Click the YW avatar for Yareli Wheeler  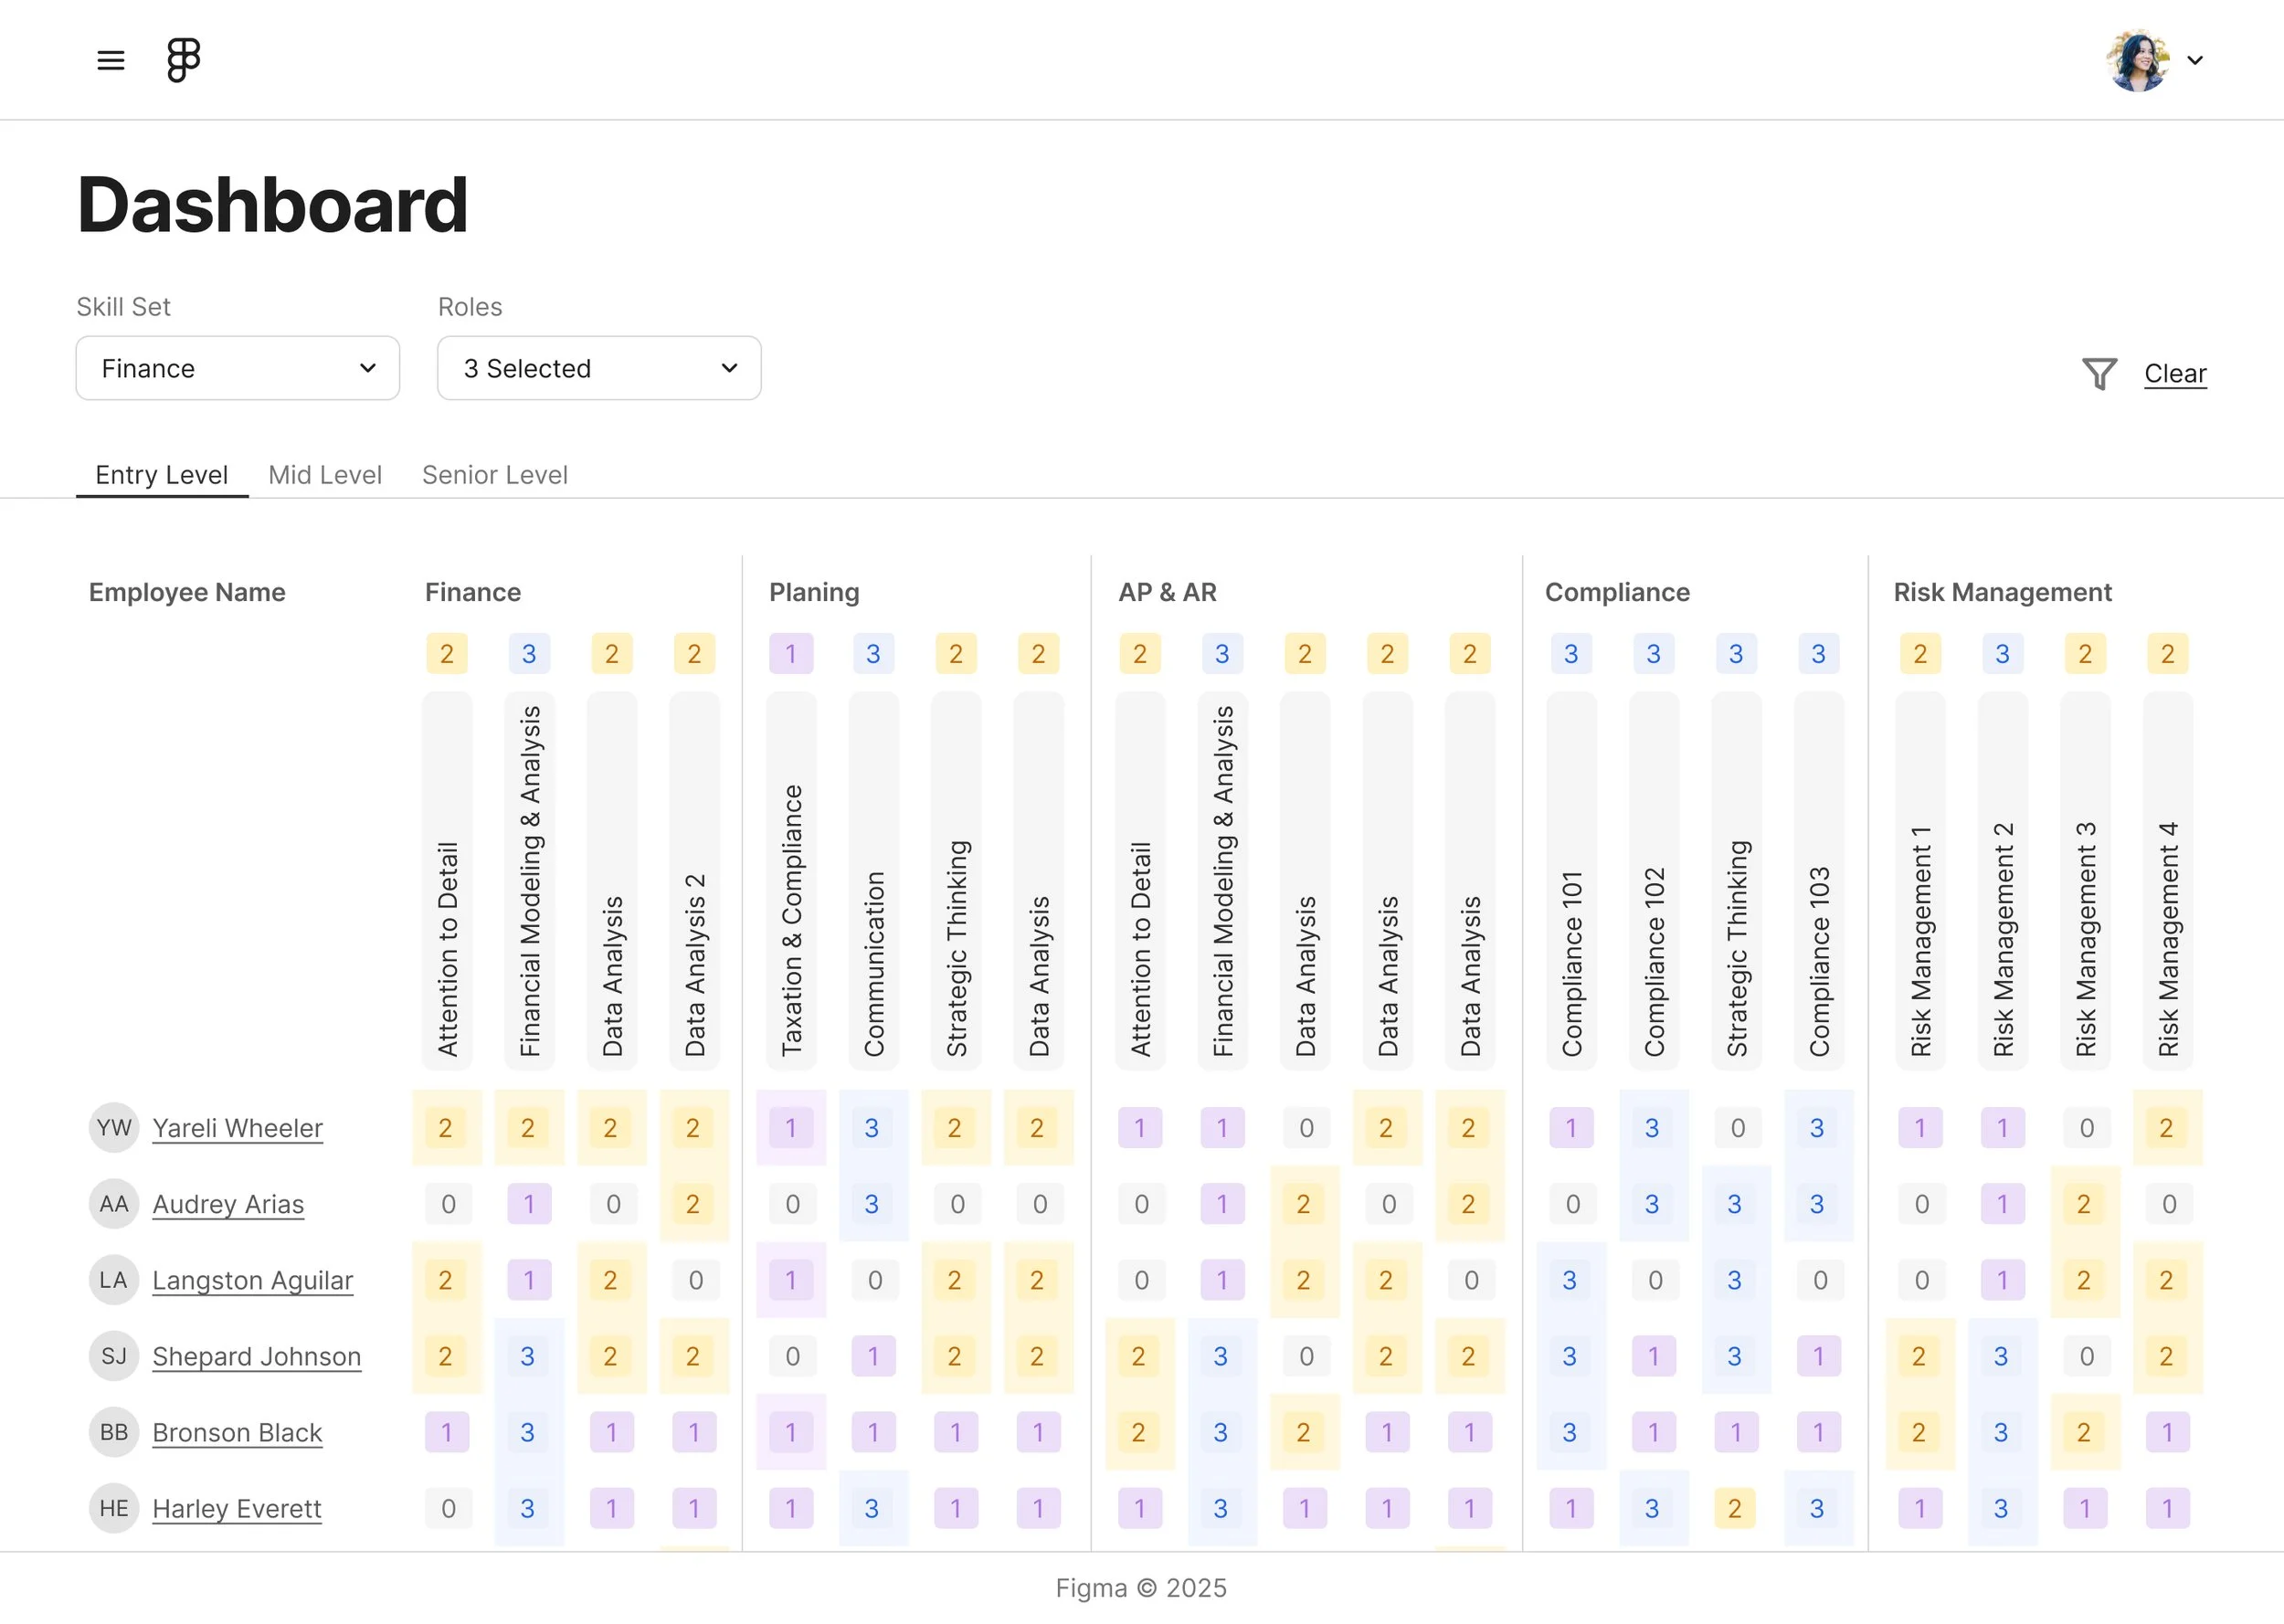[113, 1128]
